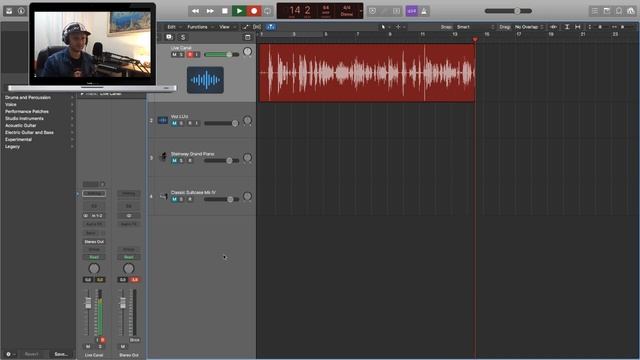
Task: Toggle the purple Count-in button
Action: coord(411,11)
